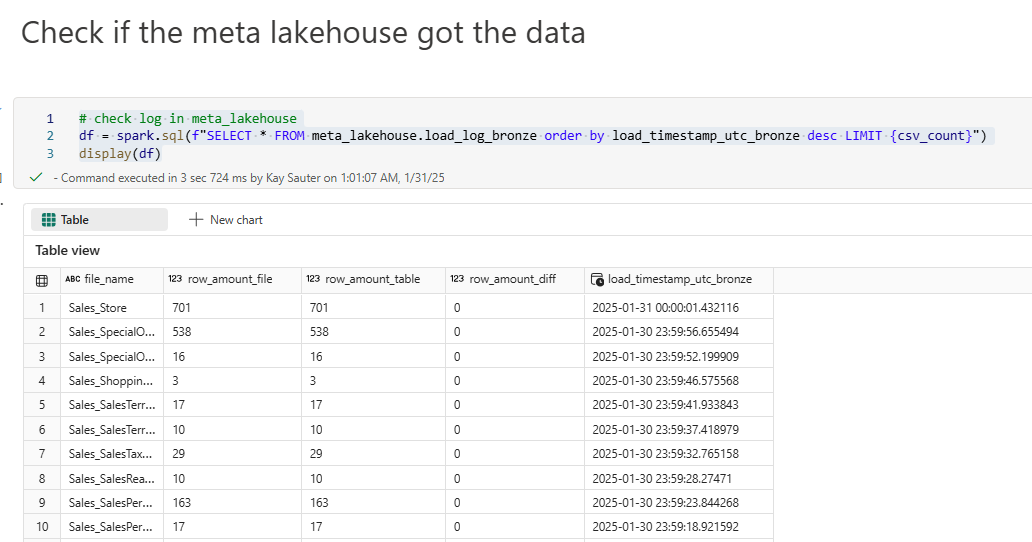The width and height of the screenshot is (1032, 542).
Task: Click the datetime icon beside load_timestamp_utc_bronze
Action: click(597, 280)
